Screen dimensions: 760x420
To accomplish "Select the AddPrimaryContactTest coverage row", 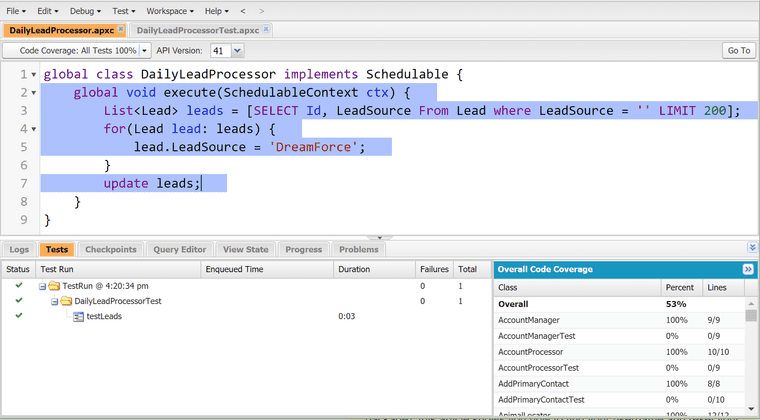I will (619, 400).
